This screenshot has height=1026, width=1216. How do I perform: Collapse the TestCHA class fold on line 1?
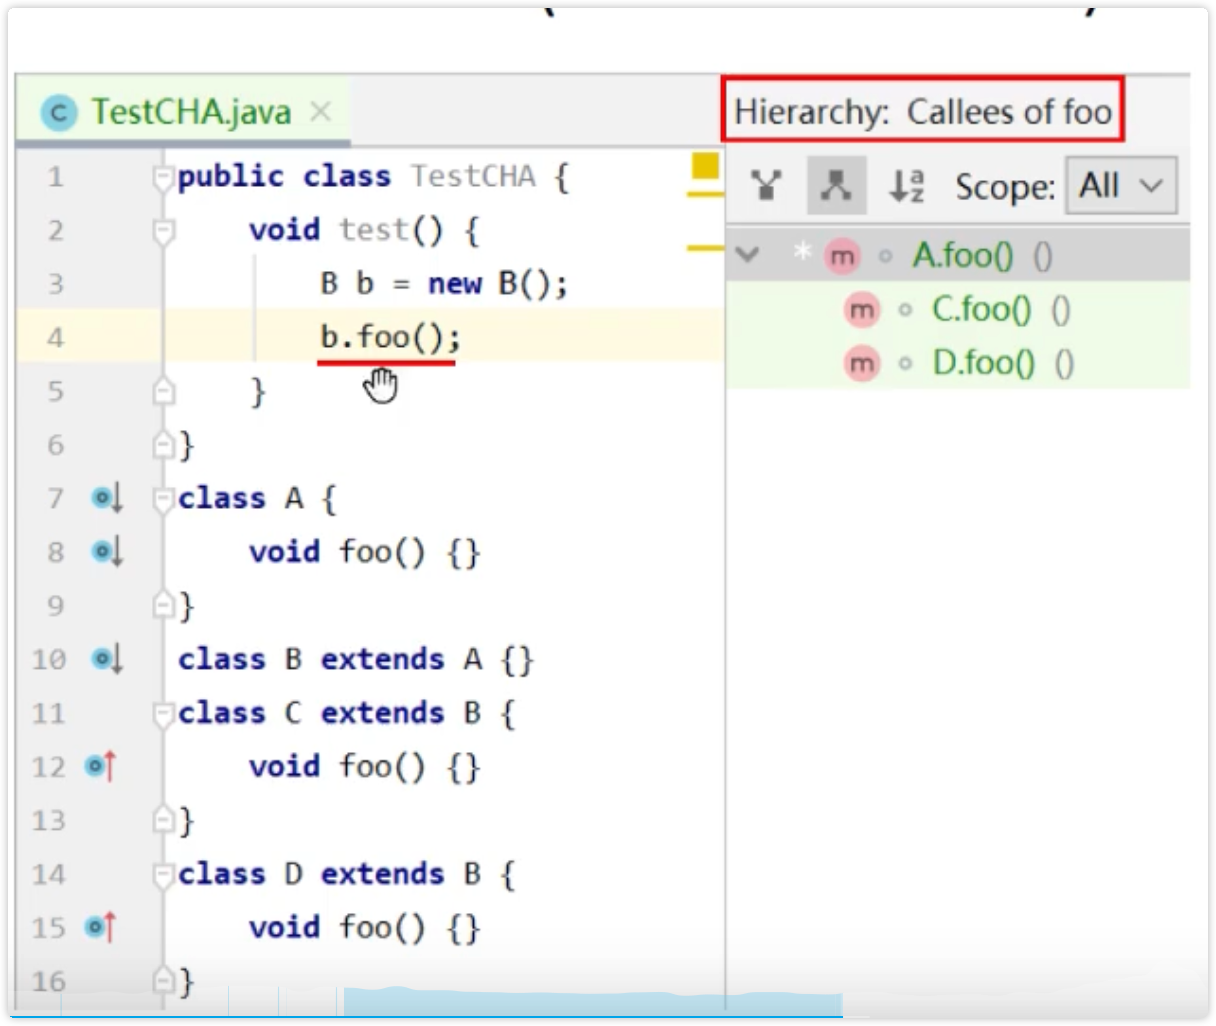coord(163,178)
